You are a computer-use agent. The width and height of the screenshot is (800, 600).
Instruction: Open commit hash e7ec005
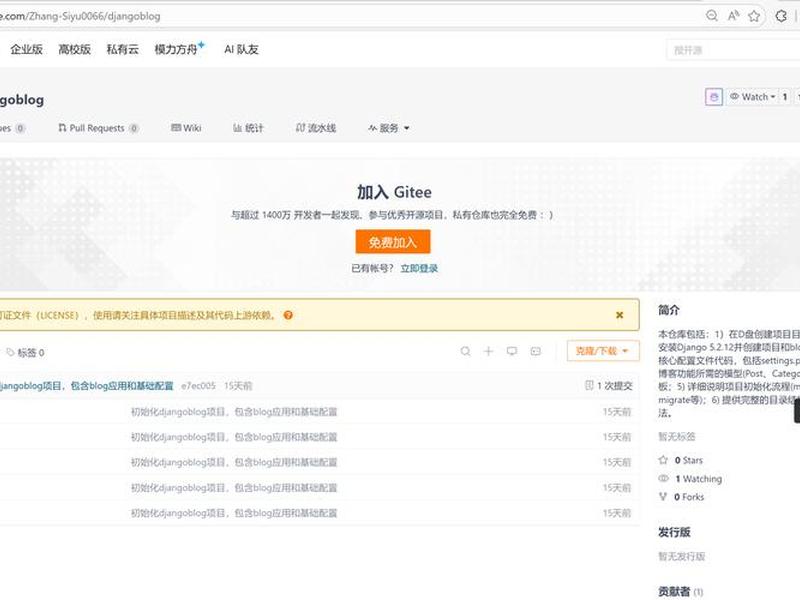[198, 386]
